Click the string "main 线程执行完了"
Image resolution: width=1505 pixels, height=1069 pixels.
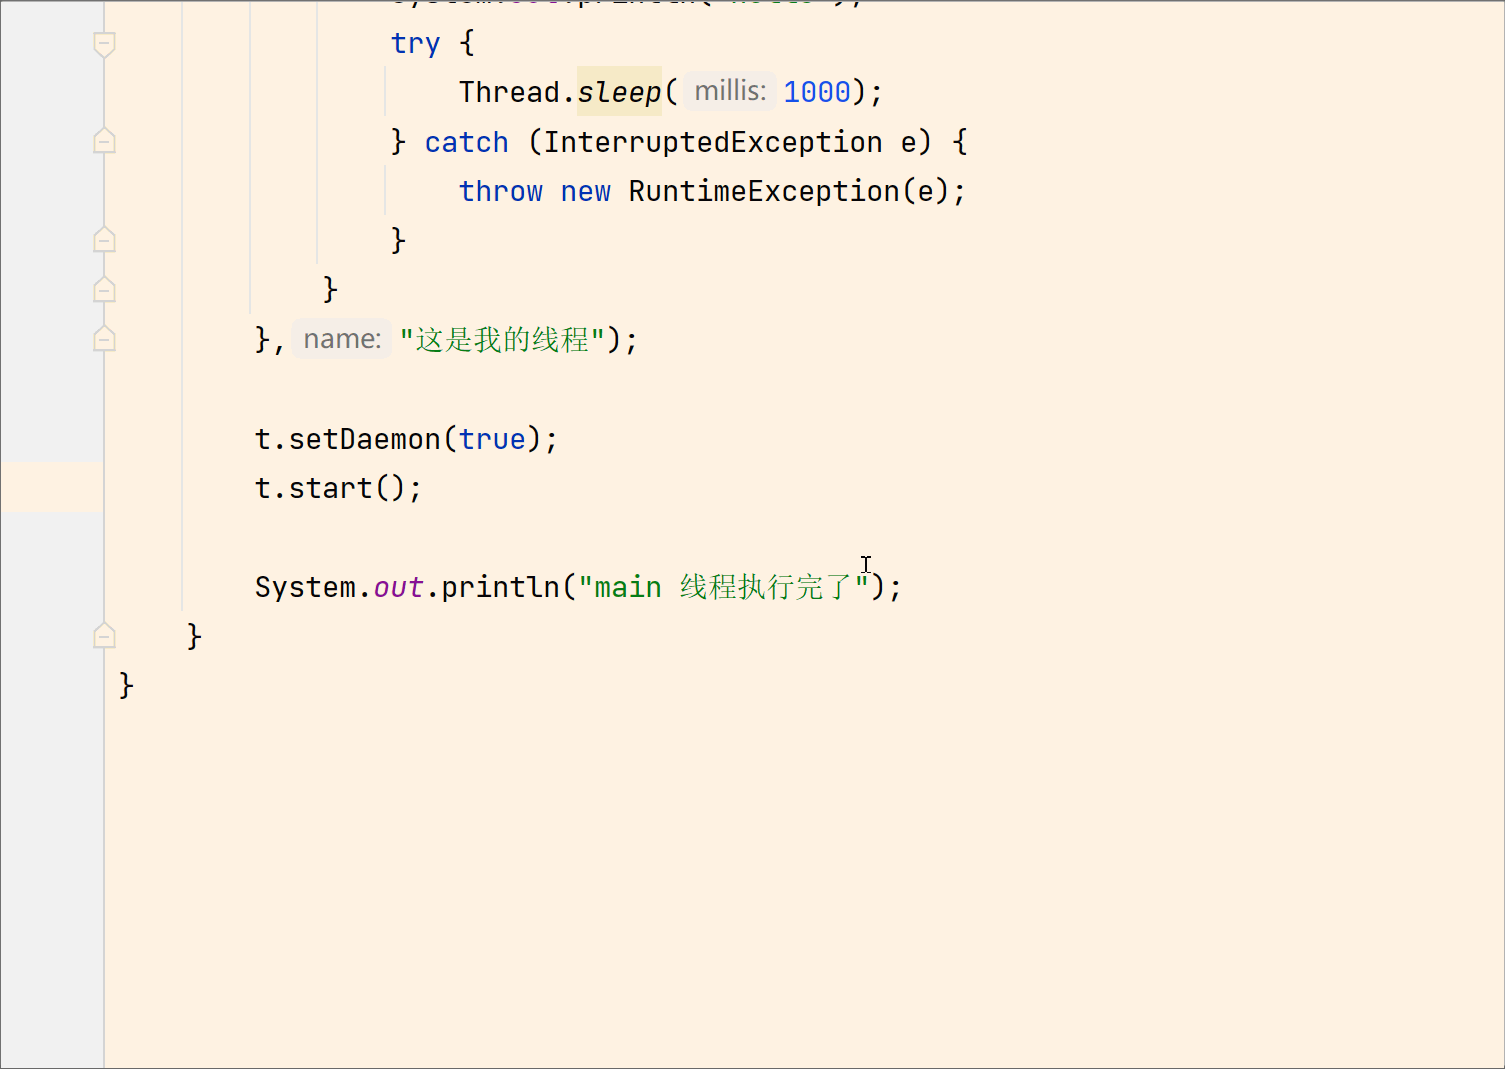tap(721, 587)
